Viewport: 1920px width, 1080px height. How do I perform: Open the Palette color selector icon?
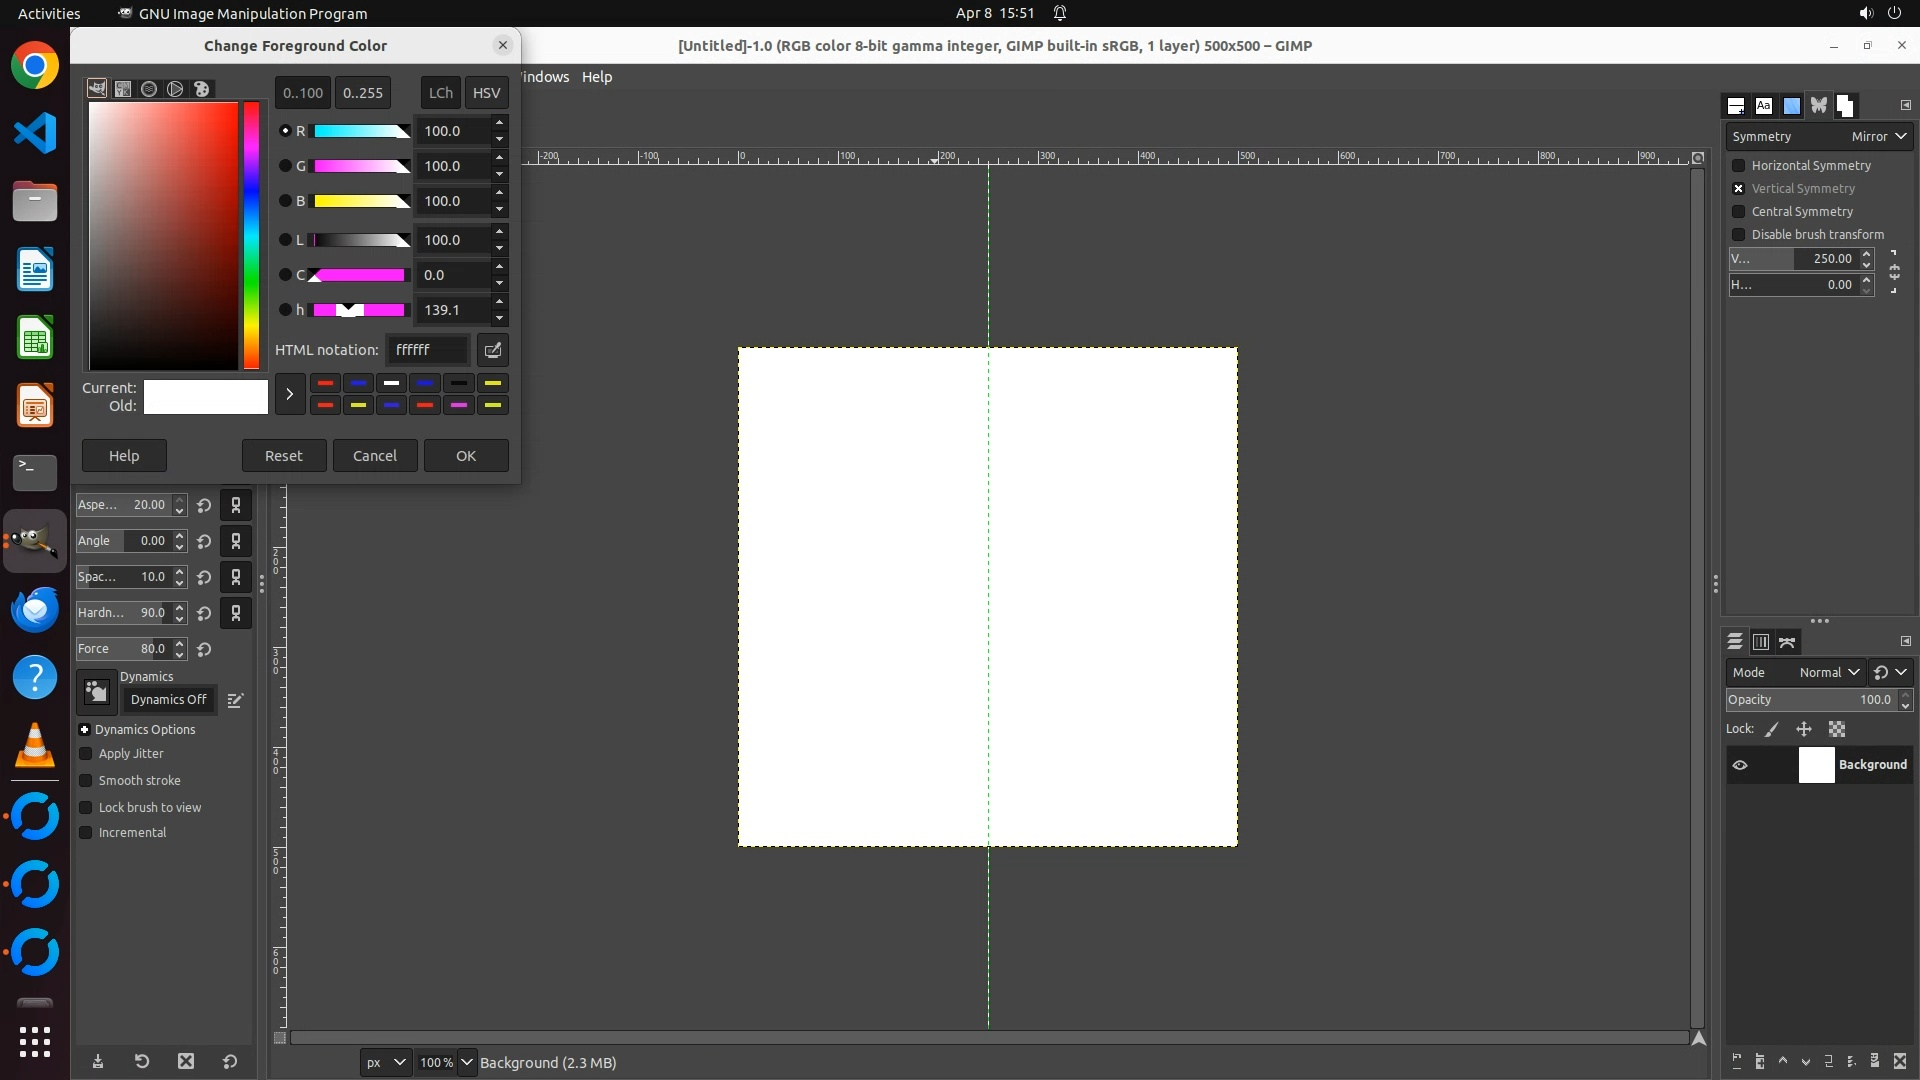click(201, 89)
